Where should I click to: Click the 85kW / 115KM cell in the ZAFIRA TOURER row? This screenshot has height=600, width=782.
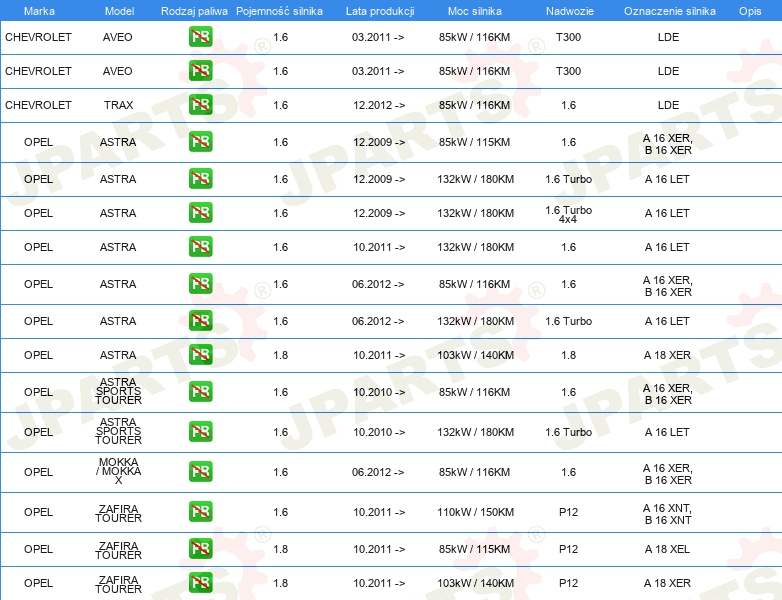475,549
